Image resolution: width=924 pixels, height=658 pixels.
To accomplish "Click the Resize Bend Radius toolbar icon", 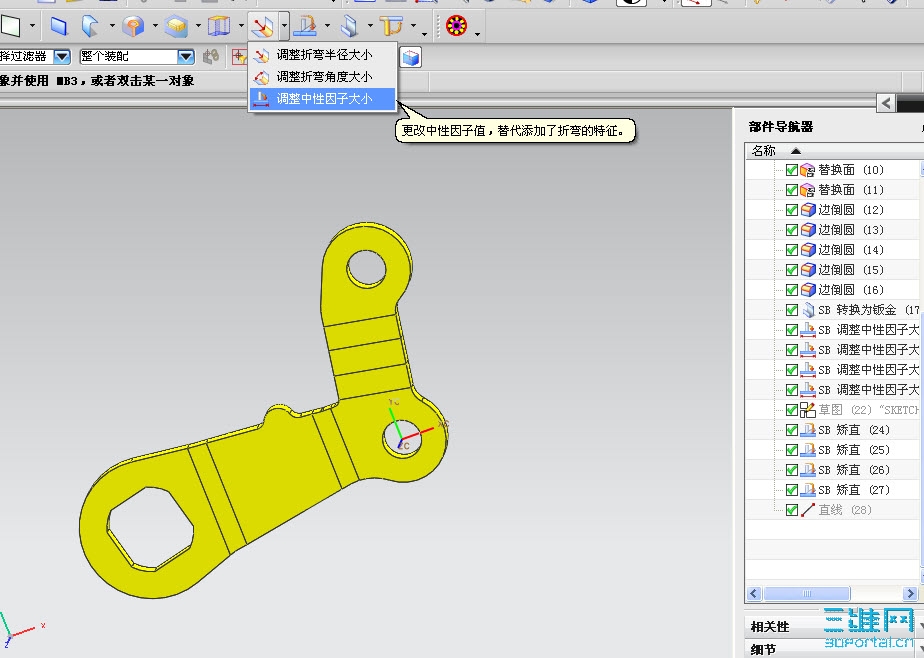I will 262,26.
